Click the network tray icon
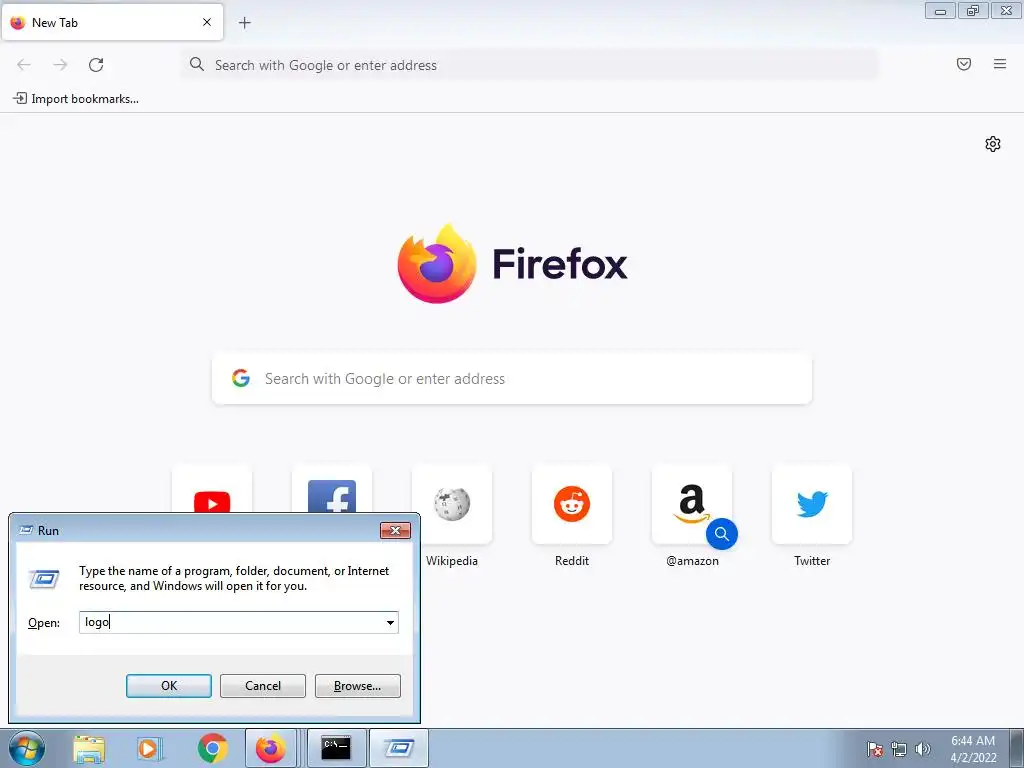Screen dimensions: 1024x768 (x=899, y=749)
